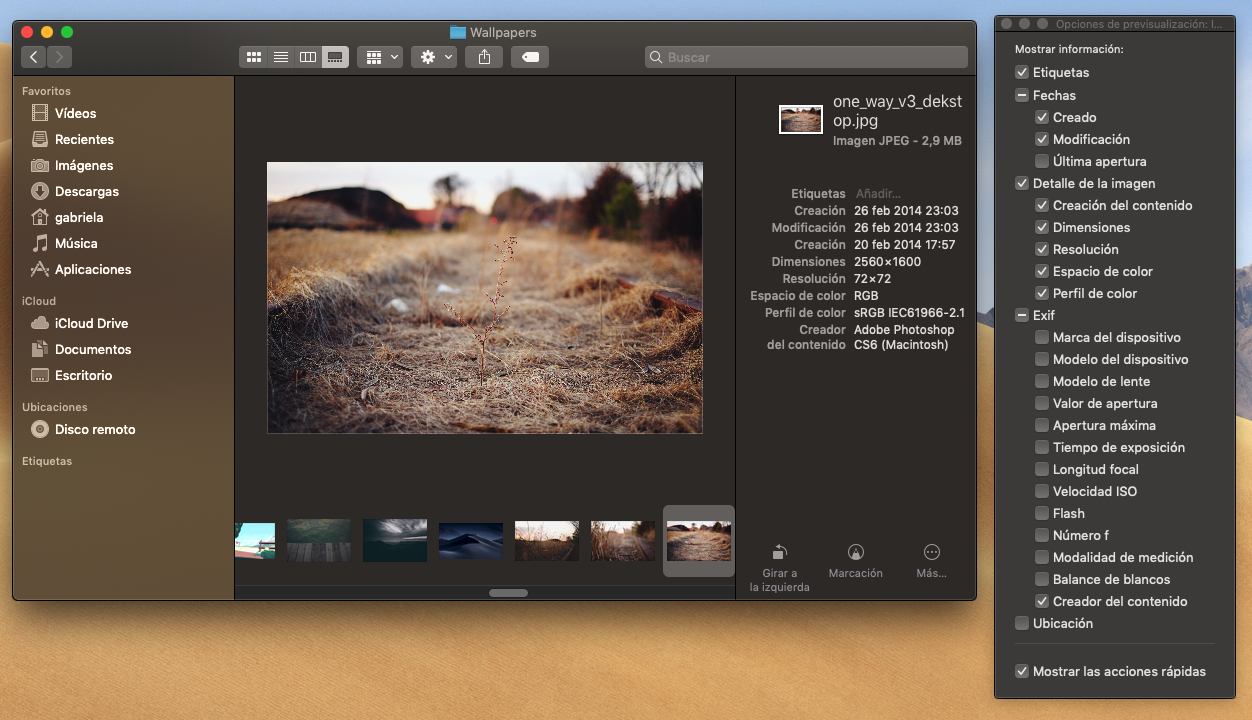Screen dimensions: 1252x720
Task: Click the Edit Tags toolbar button
Action: (530, 57)
